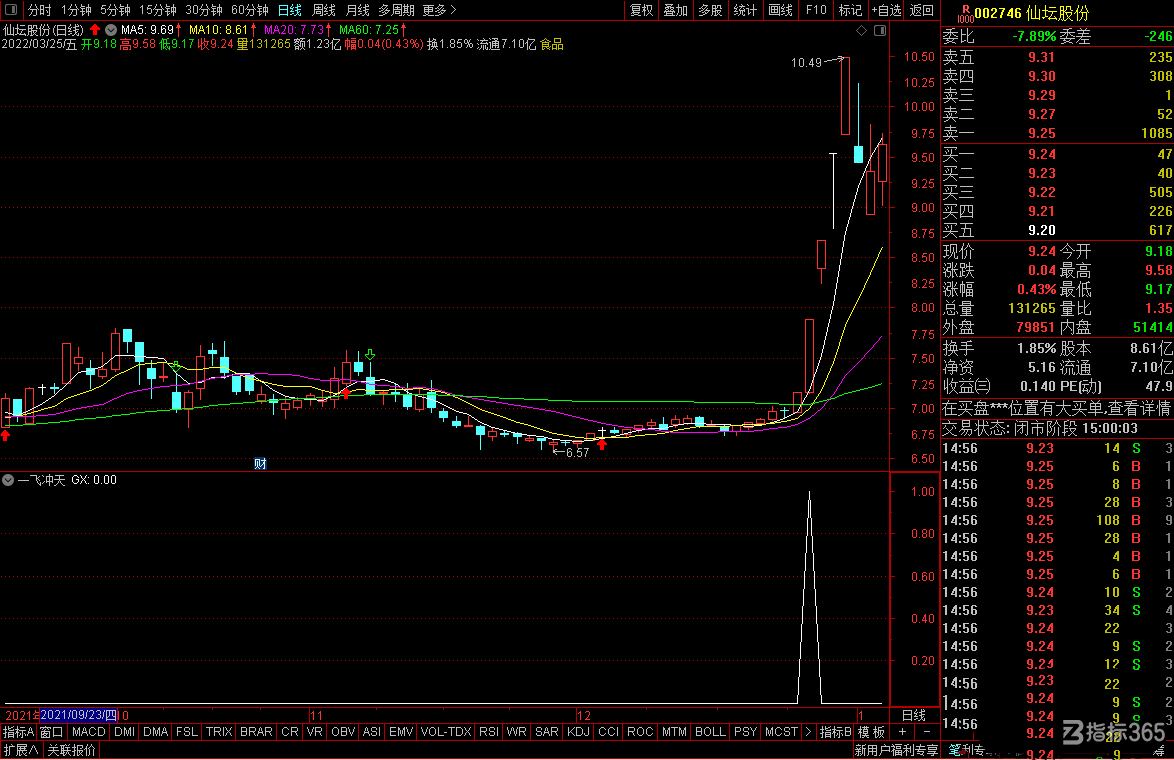
Task: Click the 统计 statistics button
Action: click(x=745, y=10)
